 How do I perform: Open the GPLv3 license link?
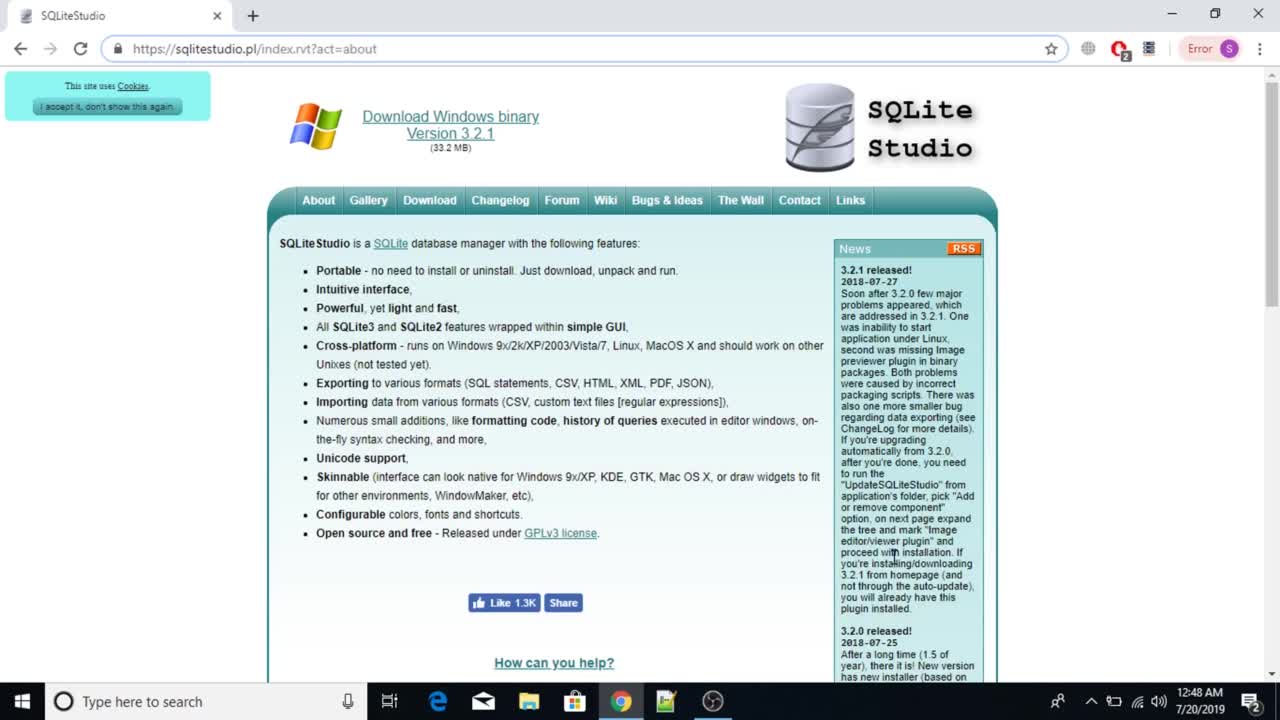click(x=561, y=533)
